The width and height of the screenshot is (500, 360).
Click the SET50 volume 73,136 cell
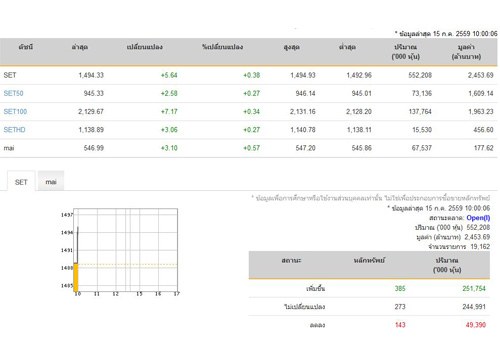tap(422, 93)
